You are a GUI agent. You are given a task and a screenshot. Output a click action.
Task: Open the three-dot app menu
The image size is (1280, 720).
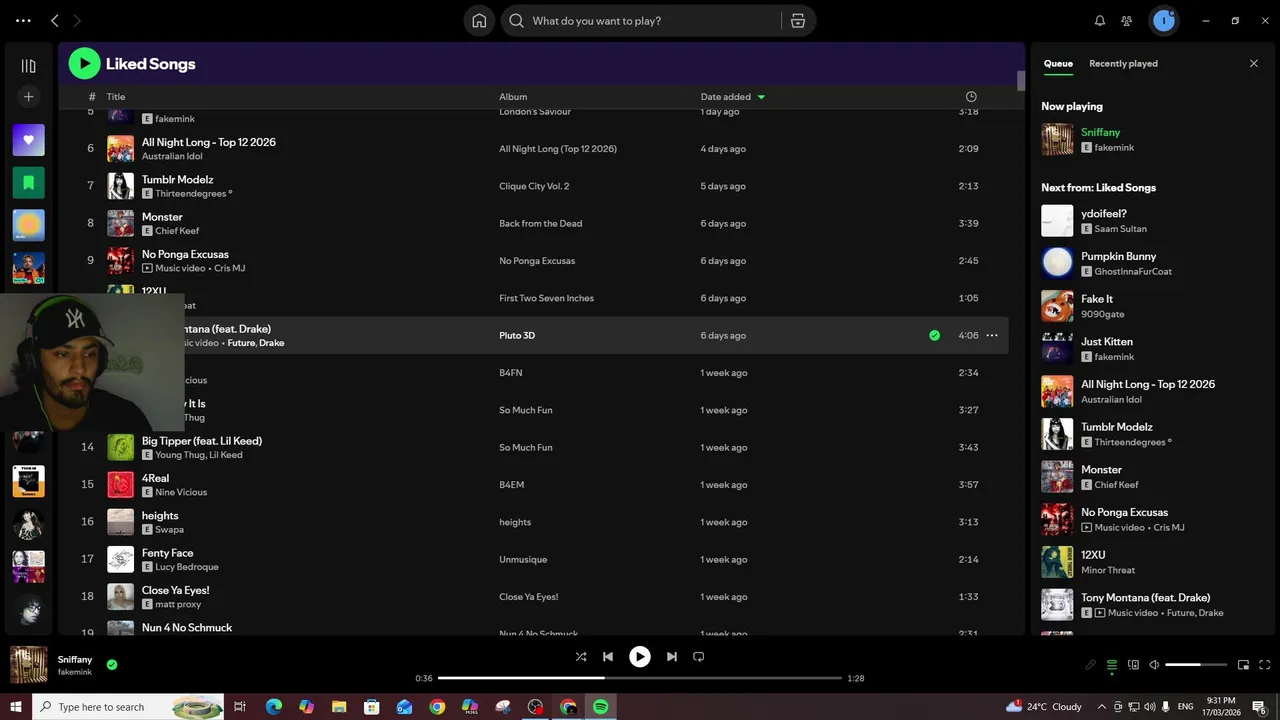pos(23,21)
